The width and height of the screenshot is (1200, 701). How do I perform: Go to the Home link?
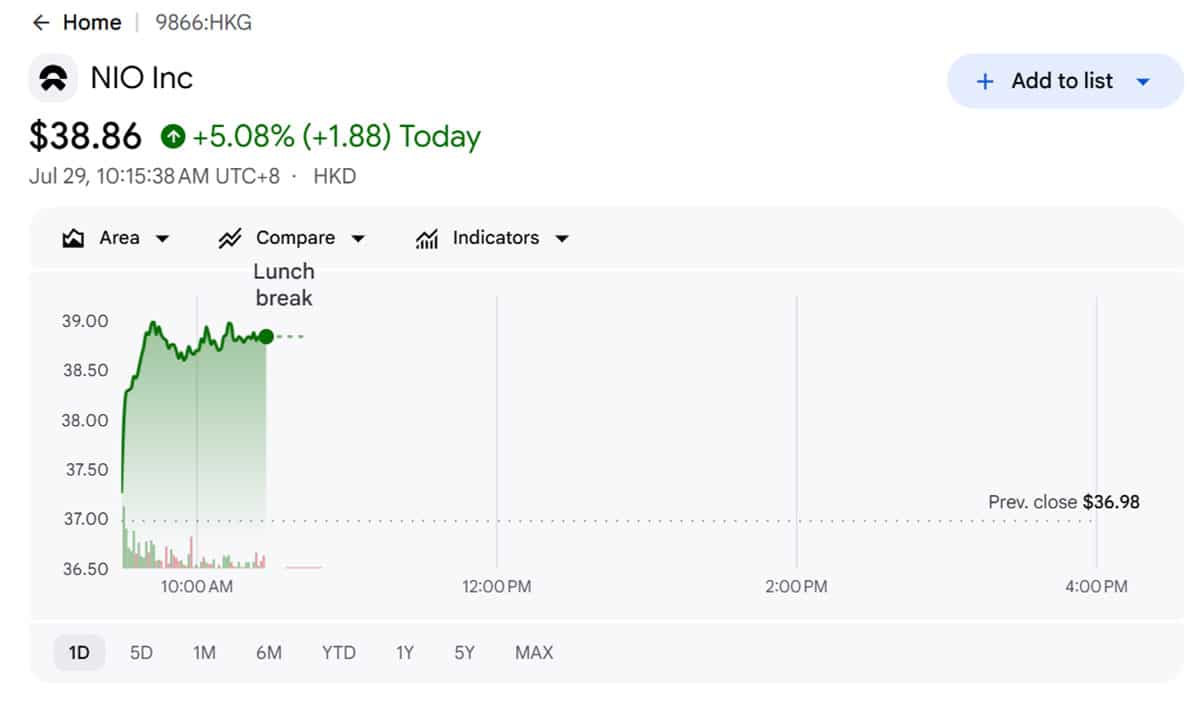[92, 22]
